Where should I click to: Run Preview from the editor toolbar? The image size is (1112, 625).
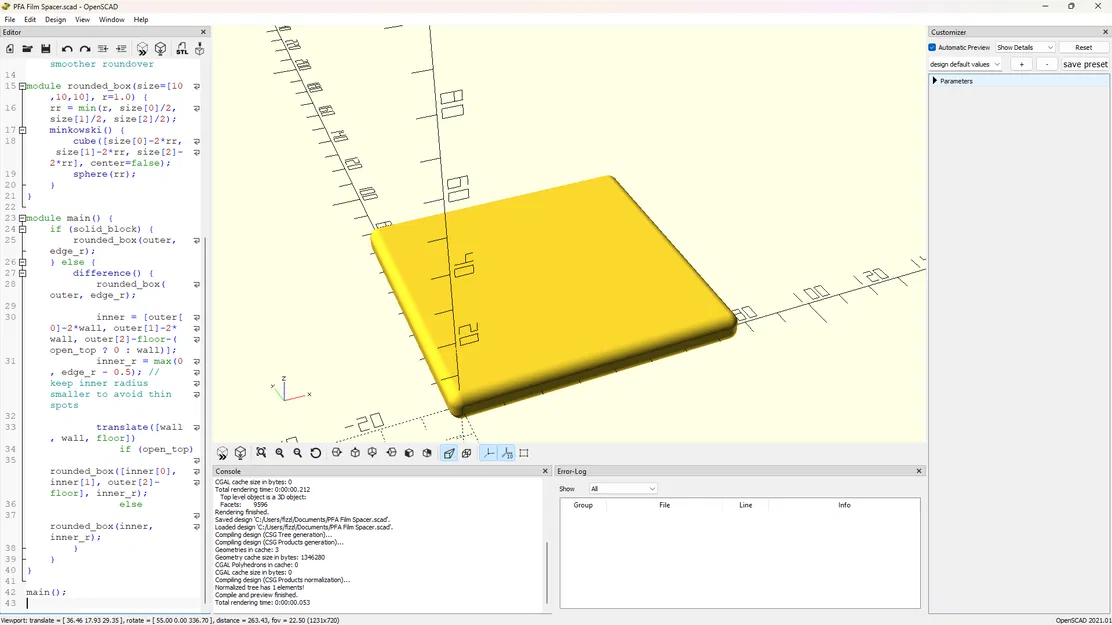pyautogui.click(x=142, y=48)
